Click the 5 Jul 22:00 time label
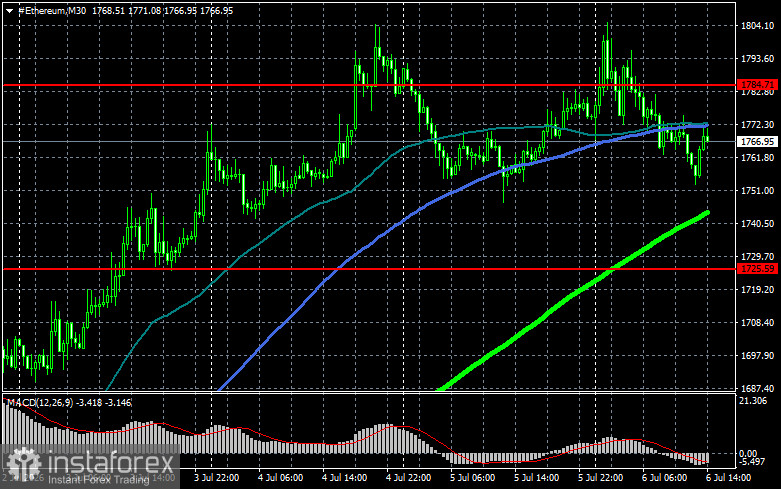This screenshot has height=489, width=781. [x=600, y=478]
